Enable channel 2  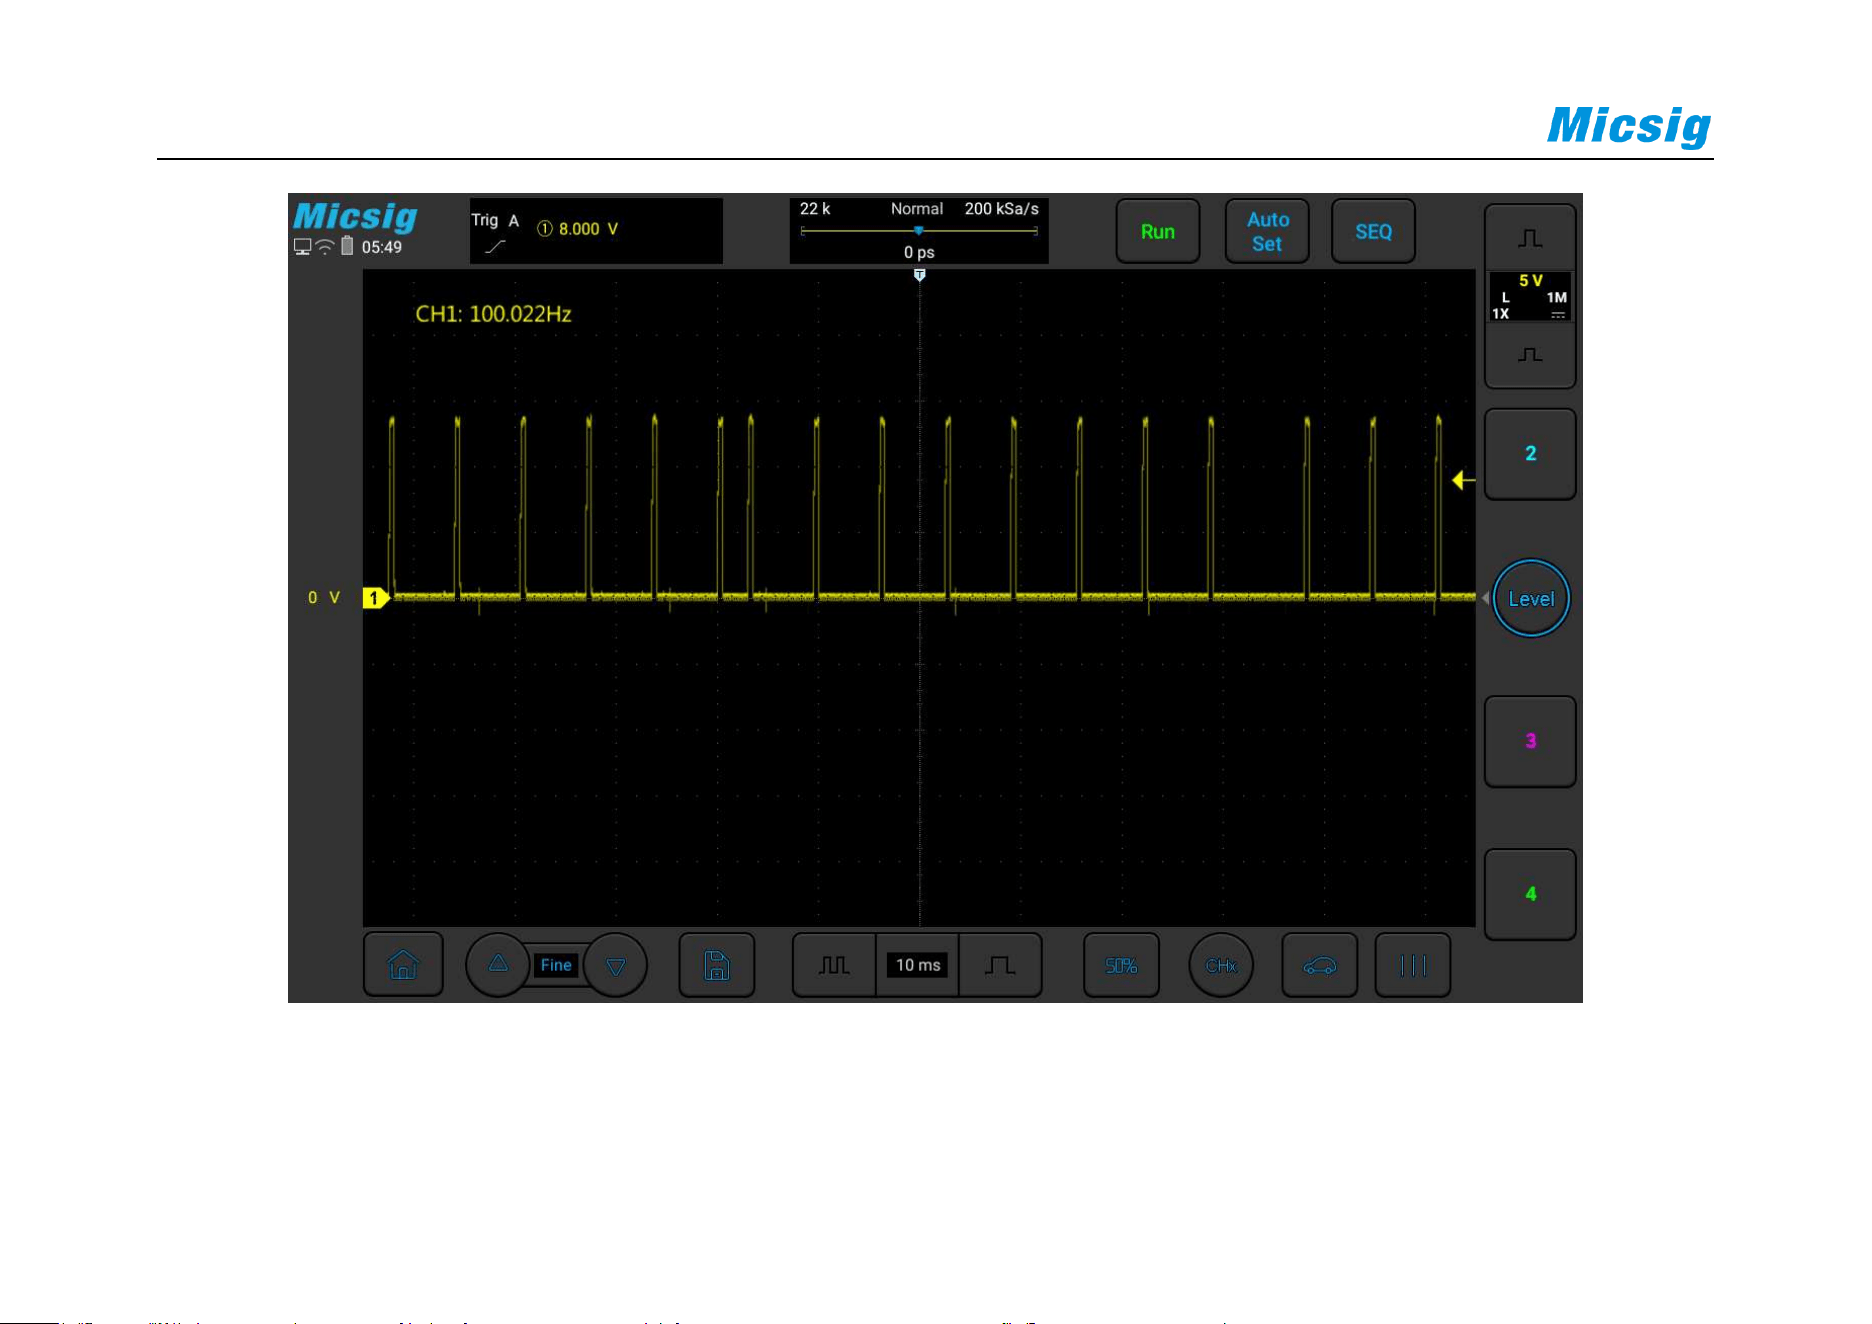click(1530, 454)
